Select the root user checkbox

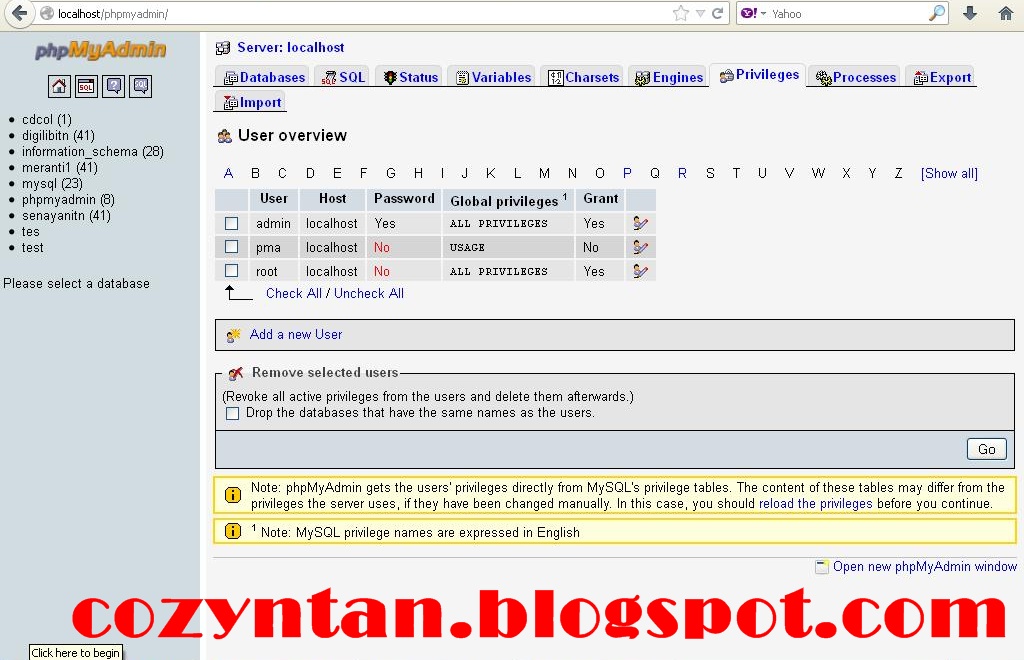[231, 270]
